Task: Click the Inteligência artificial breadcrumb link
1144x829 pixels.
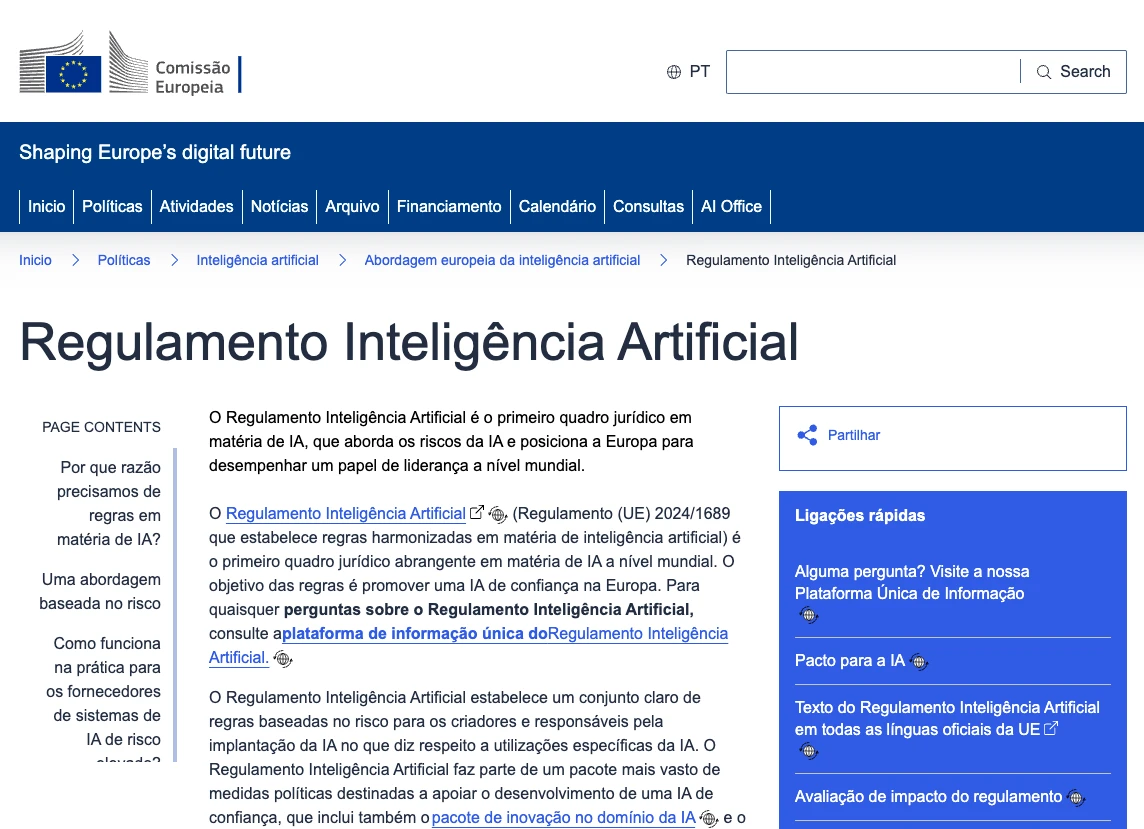Action: pos(257,260)
